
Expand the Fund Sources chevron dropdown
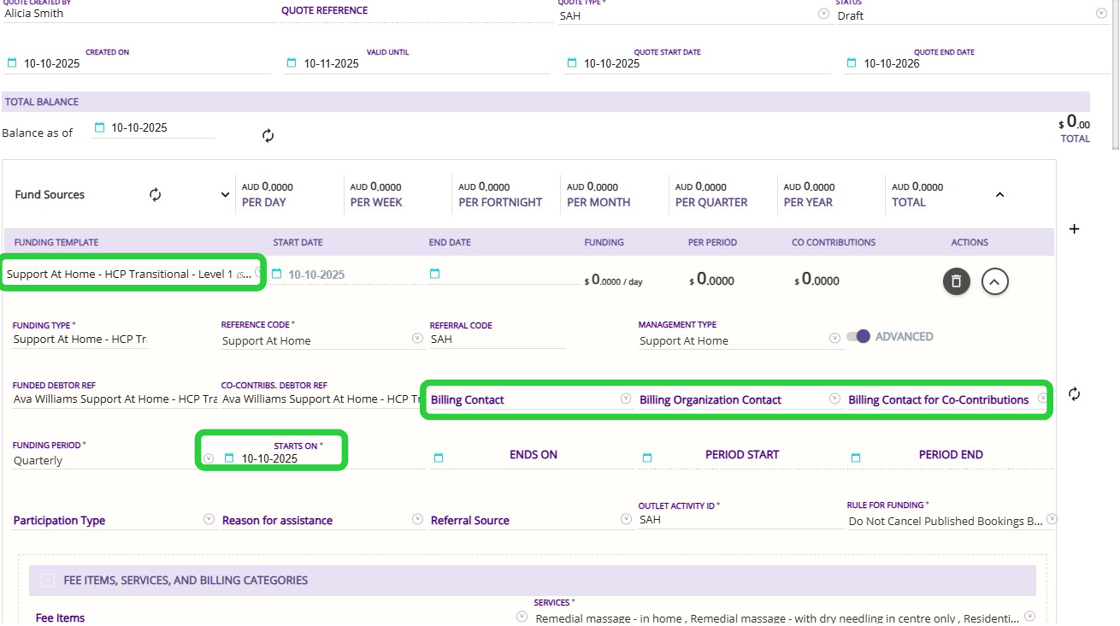225,195
